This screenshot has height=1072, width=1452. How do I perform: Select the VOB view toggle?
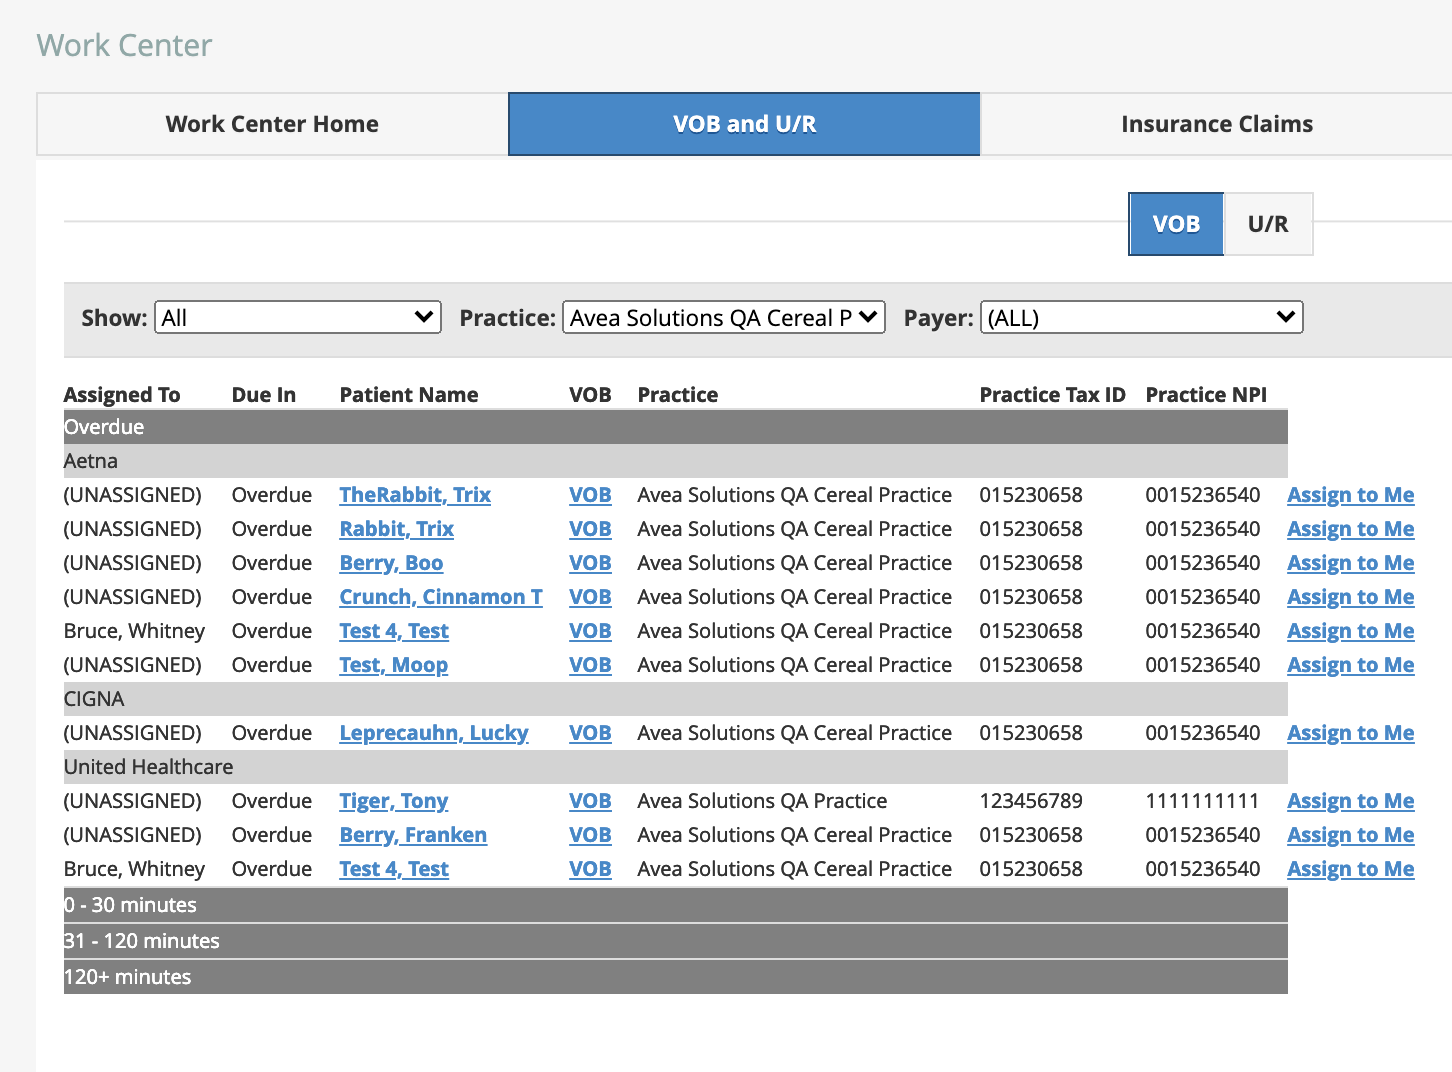(x=1176, y=223)
